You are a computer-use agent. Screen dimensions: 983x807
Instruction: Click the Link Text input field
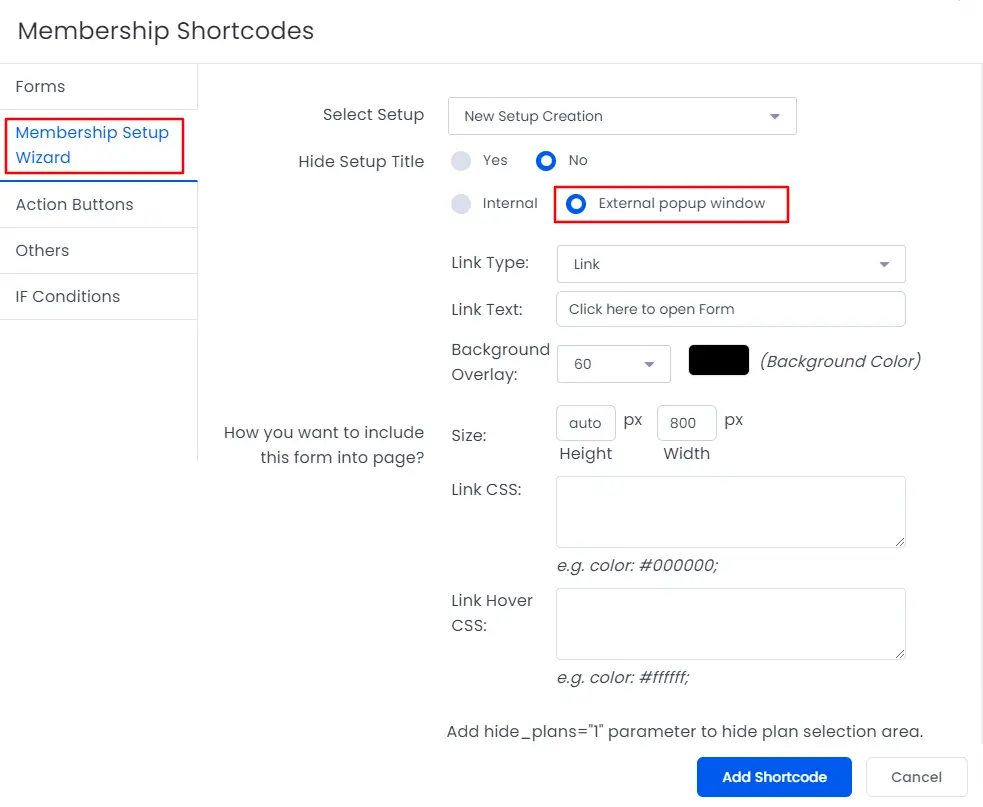pos(731,309)
